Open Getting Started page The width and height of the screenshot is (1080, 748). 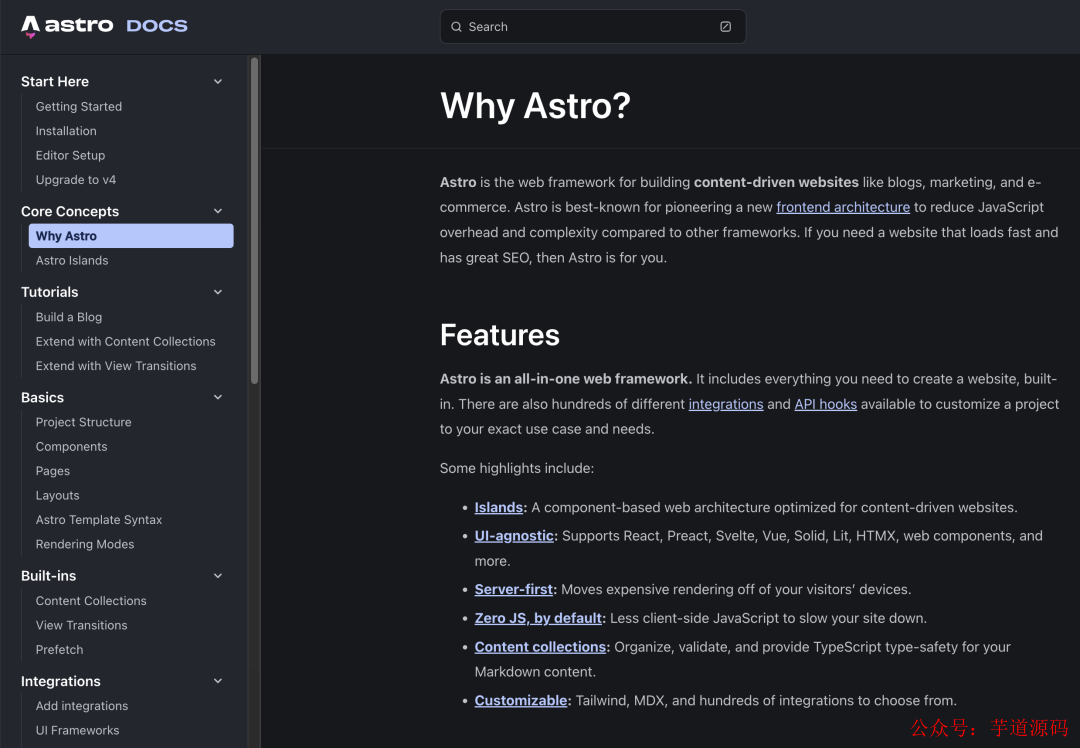pyautogui.click(x=79, y=107)
